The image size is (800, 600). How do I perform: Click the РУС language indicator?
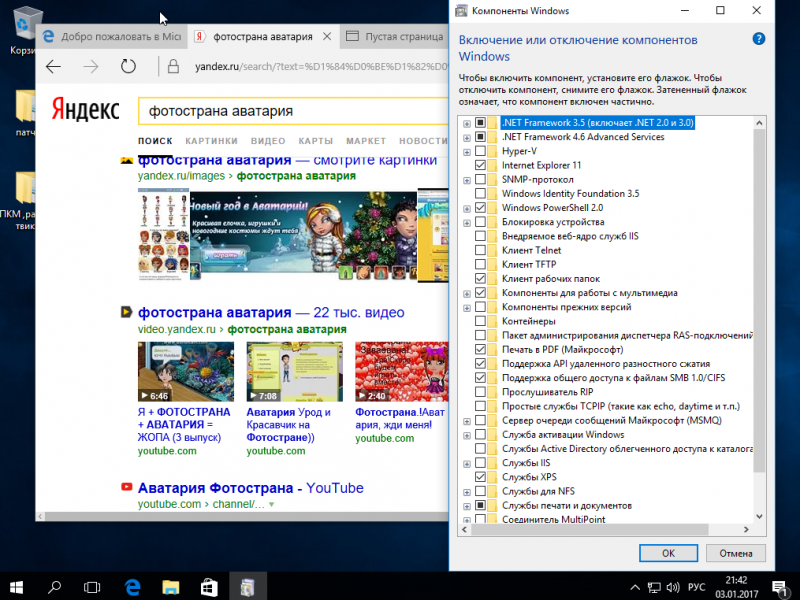(x=696, y=587)
